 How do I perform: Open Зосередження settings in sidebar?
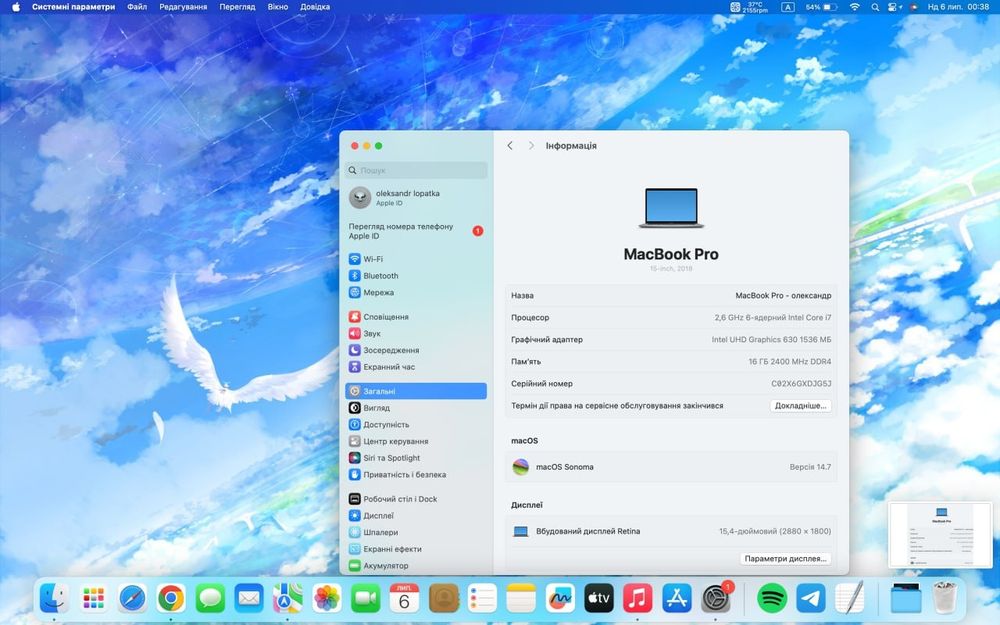tap(416, 350)
